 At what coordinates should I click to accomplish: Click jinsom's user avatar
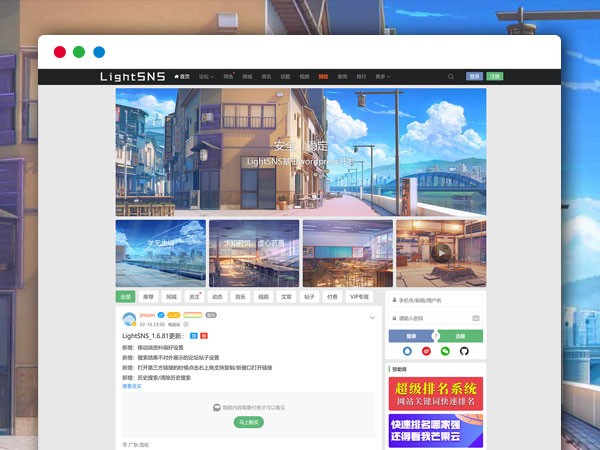click(x=130, y=320)
